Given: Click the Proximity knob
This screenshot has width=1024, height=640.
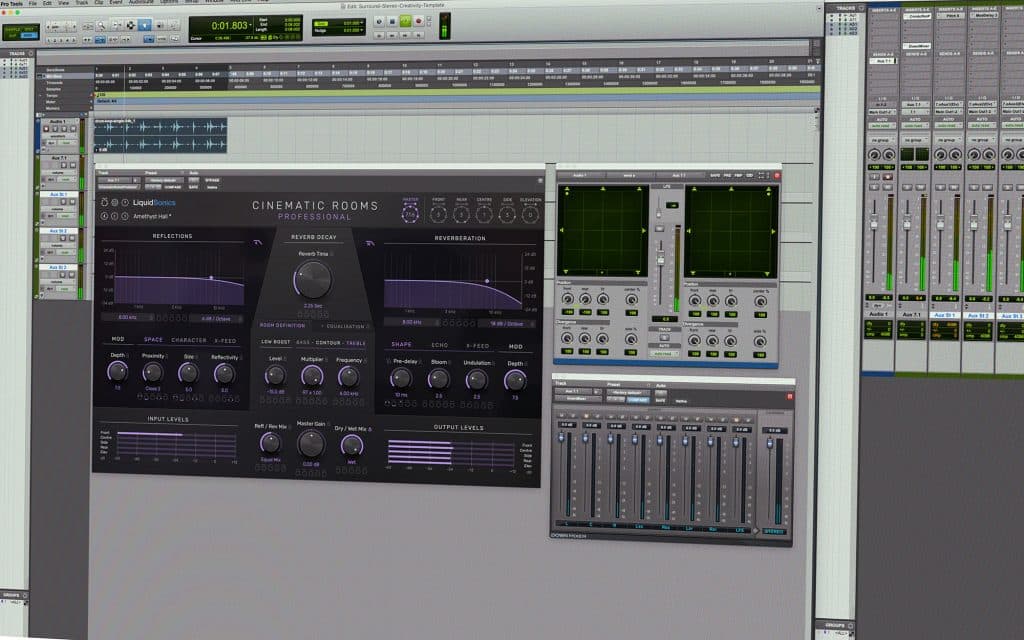Looking at the screenshot, I should point(153,373).
